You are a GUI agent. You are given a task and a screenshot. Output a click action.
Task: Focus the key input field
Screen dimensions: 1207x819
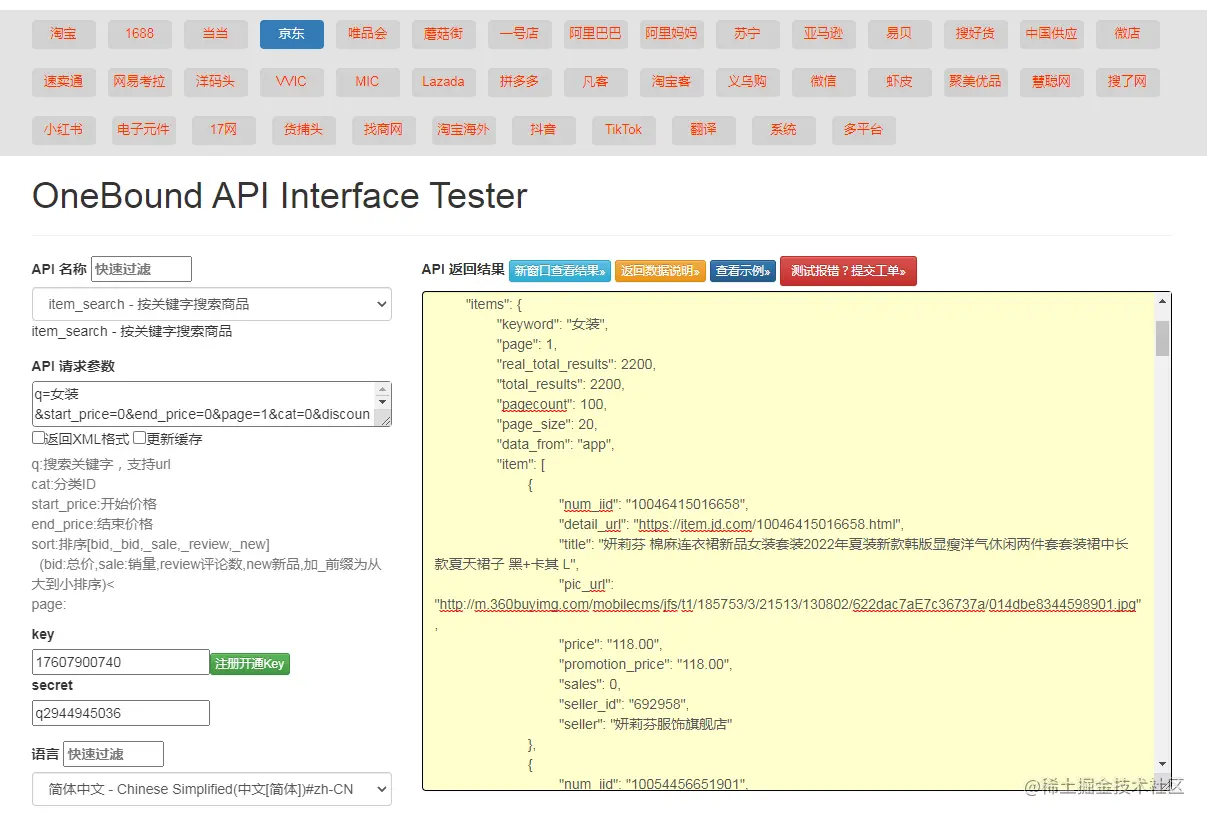coord(121,662)
